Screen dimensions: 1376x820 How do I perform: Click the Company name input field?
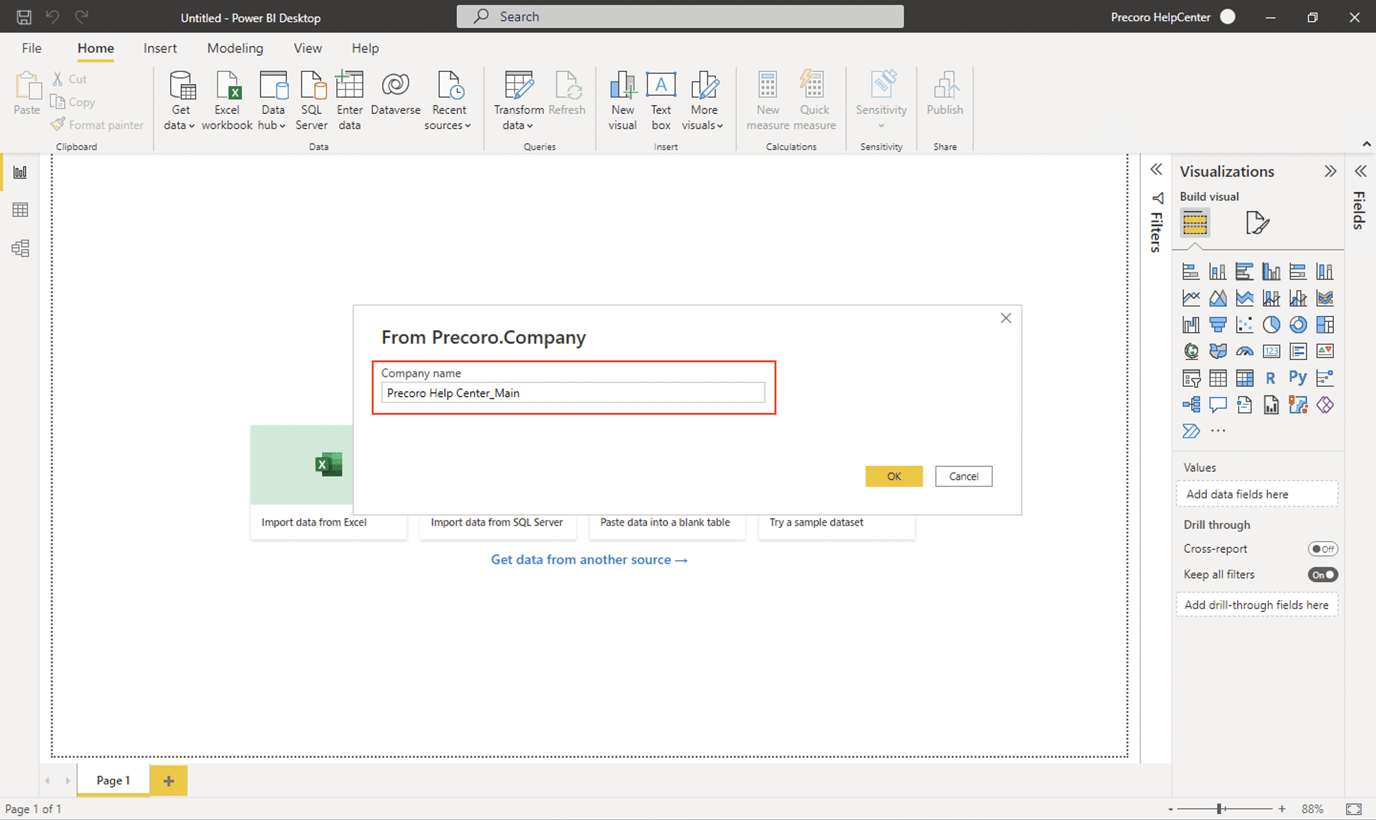573,392
